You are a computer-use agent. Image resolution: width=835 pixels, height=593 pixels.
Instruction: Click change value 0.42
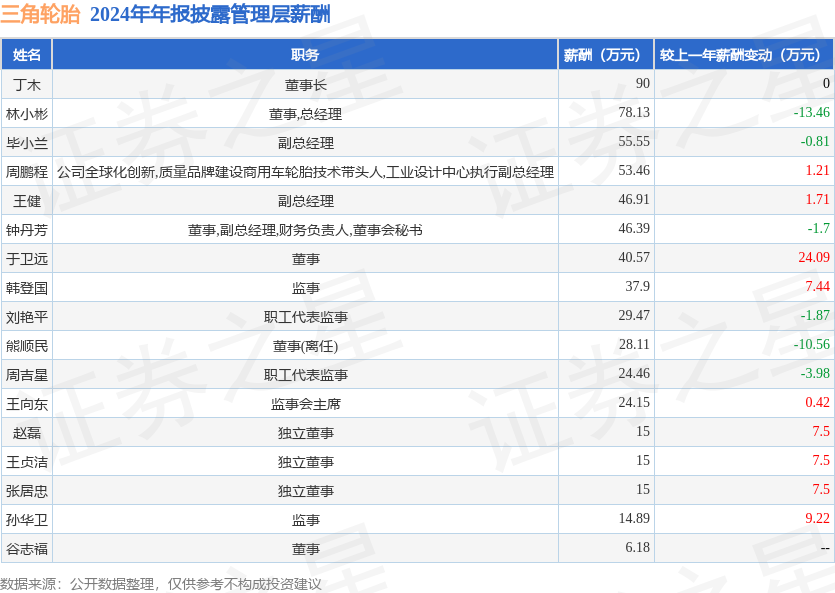[817, 402]
